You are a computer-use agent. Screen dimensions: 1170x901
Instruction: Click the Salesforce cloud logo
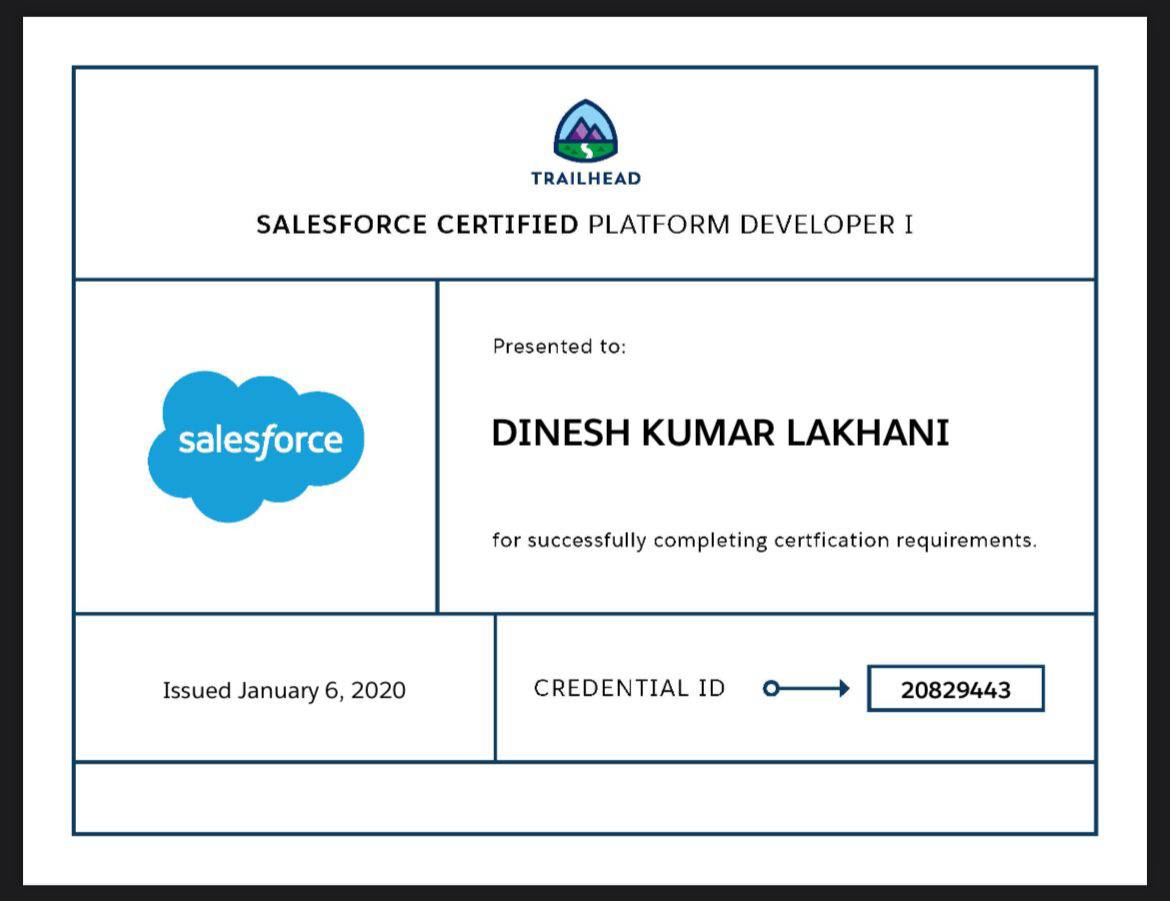(256, 446)
